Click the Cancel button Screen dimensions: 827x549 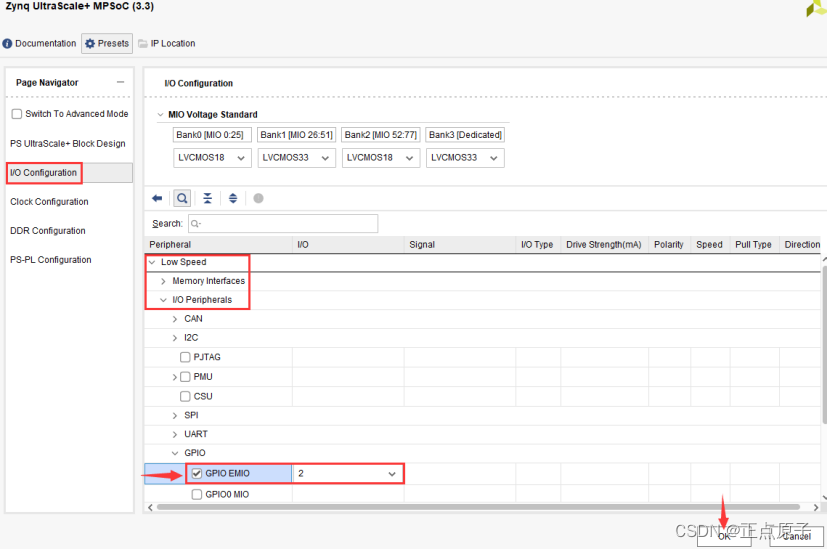coord(796,536)
